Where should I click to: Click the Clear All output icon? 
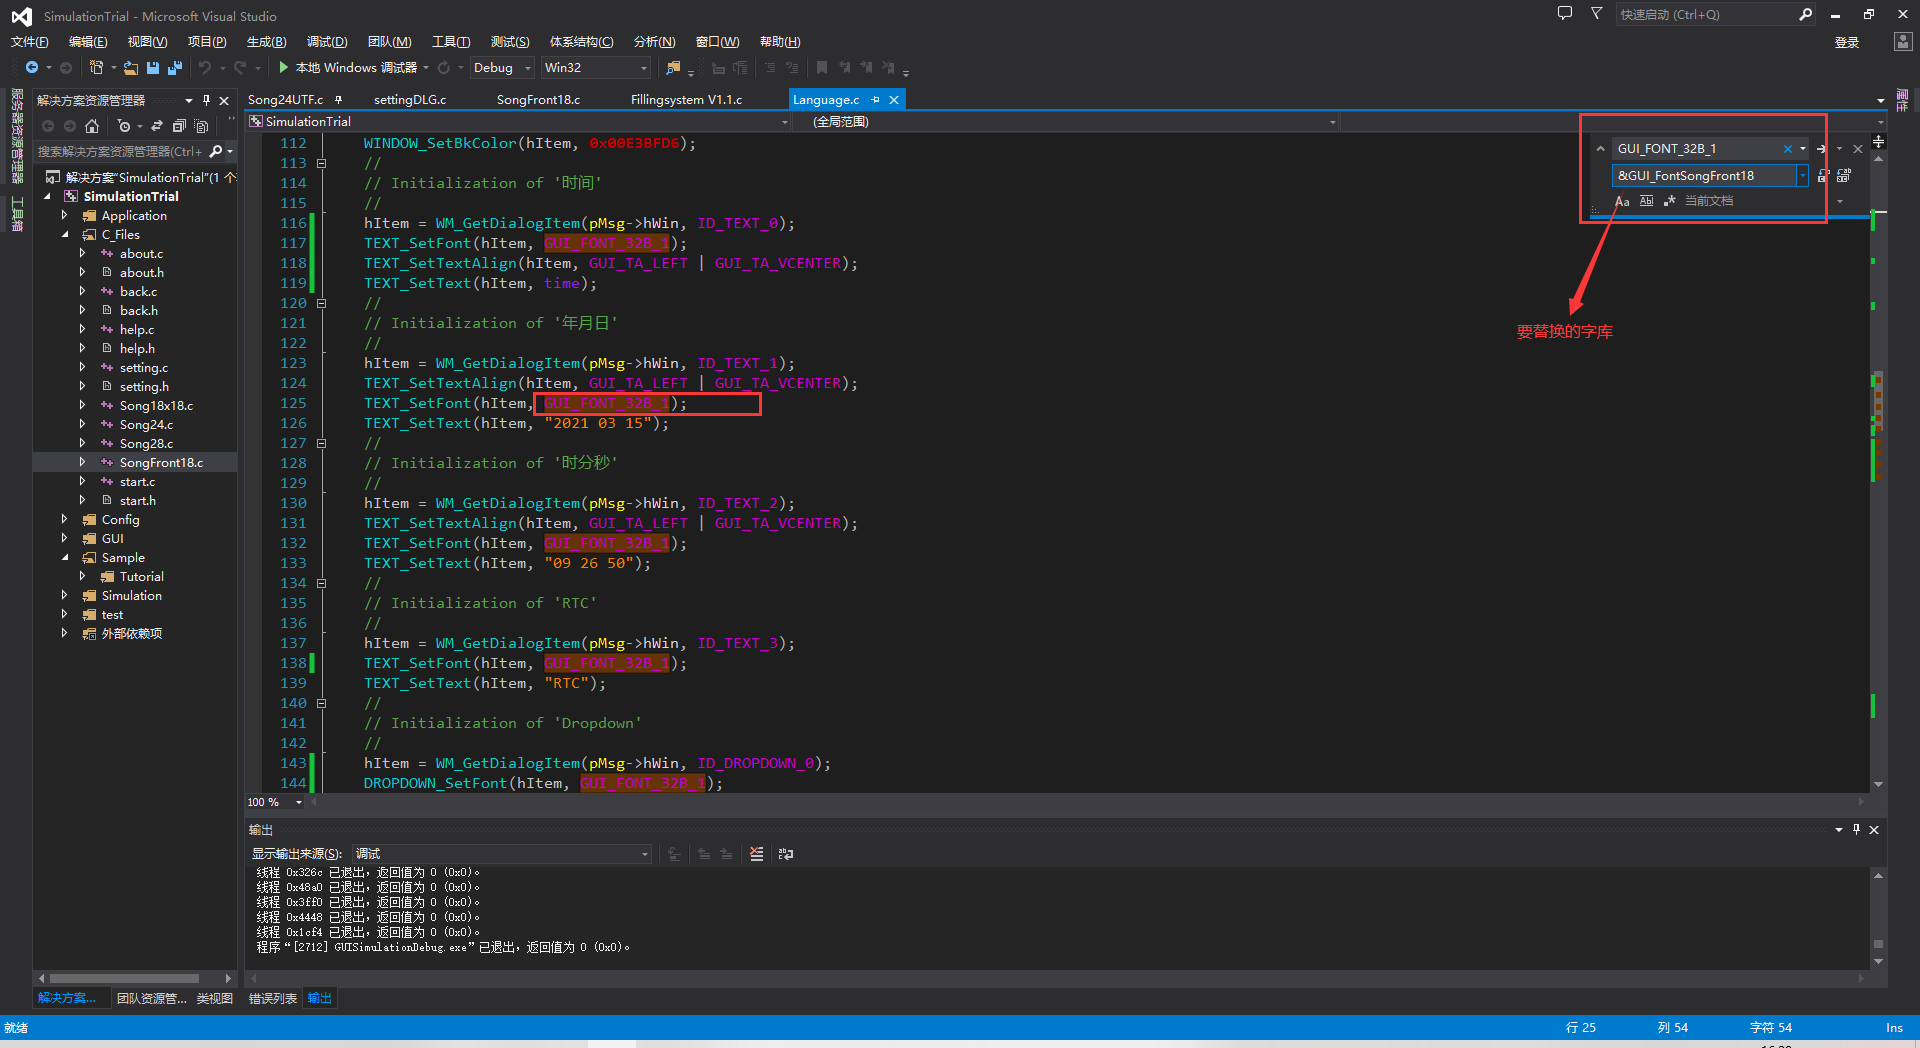(756, 854)
